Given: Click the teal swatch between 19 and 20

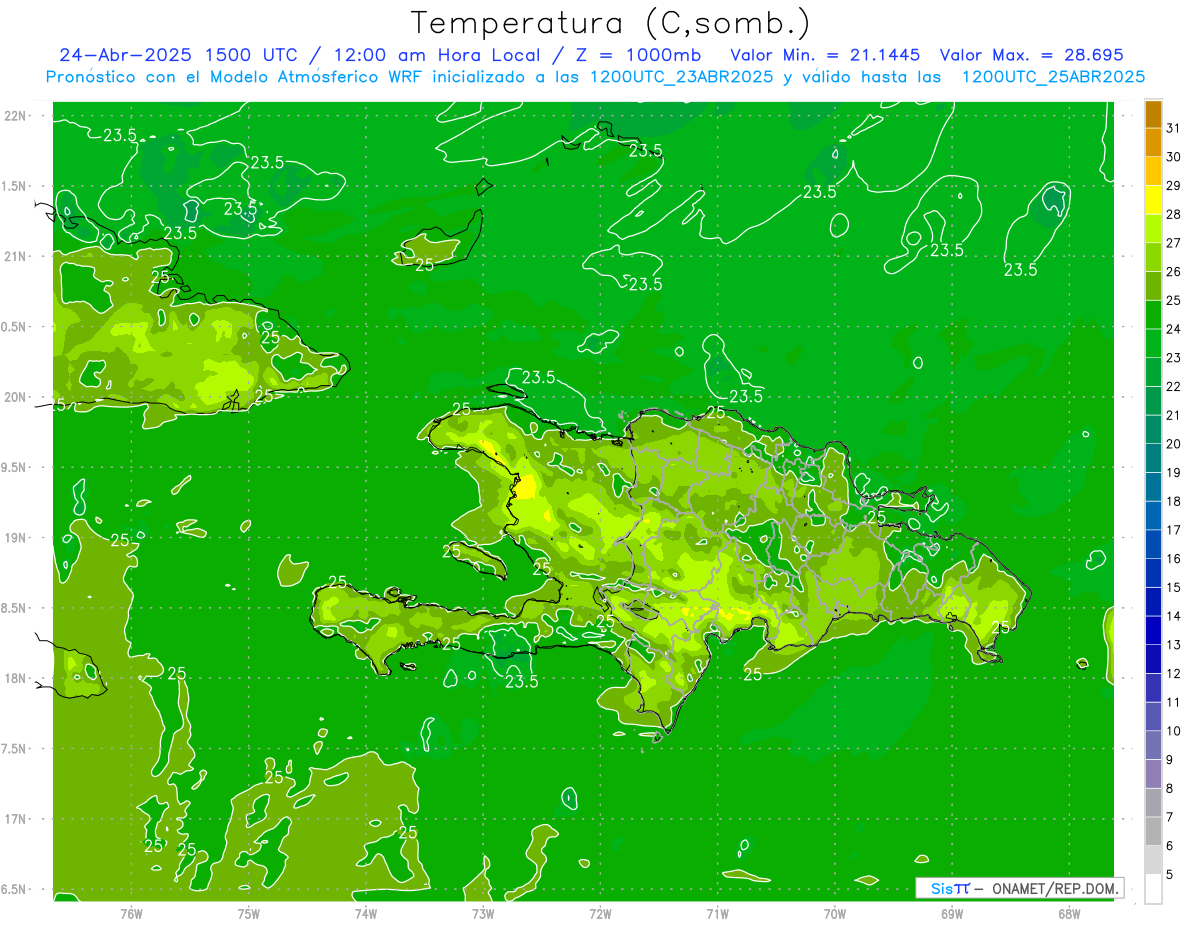Looking at the screenshot, I should click(1153, 459).
